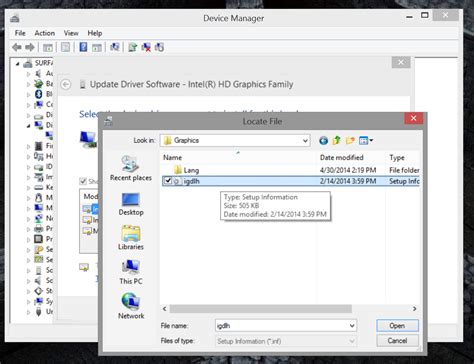Open the Files of type dropdown
Viewport: 474px width, 364px height.
tap(285, 341)
